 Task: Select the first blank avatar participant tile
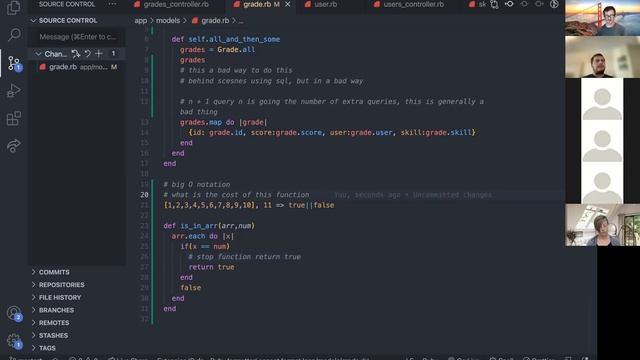[602, 99]
